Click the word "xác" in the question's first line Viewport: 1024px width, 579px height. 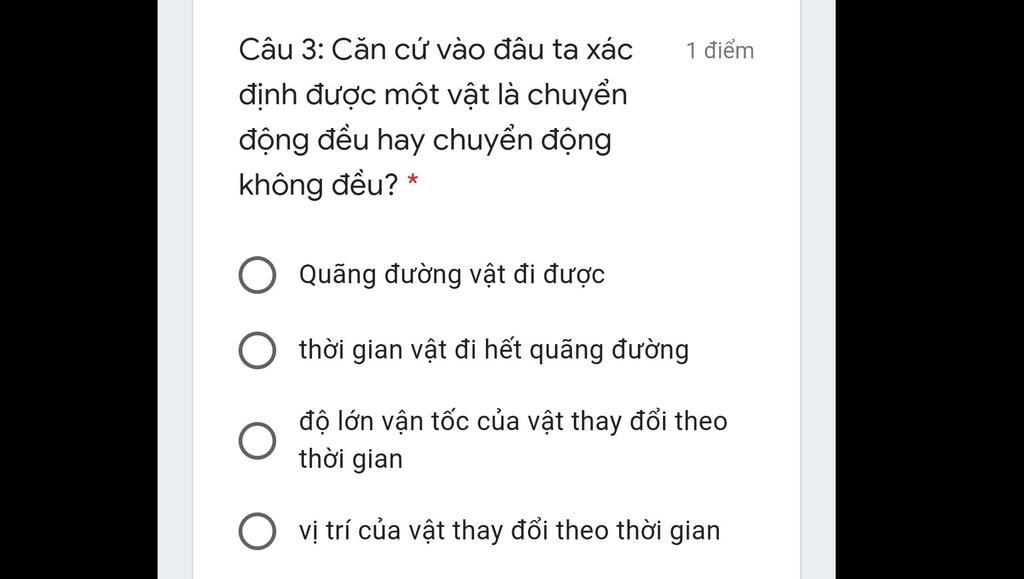click(x=608, y=49)
